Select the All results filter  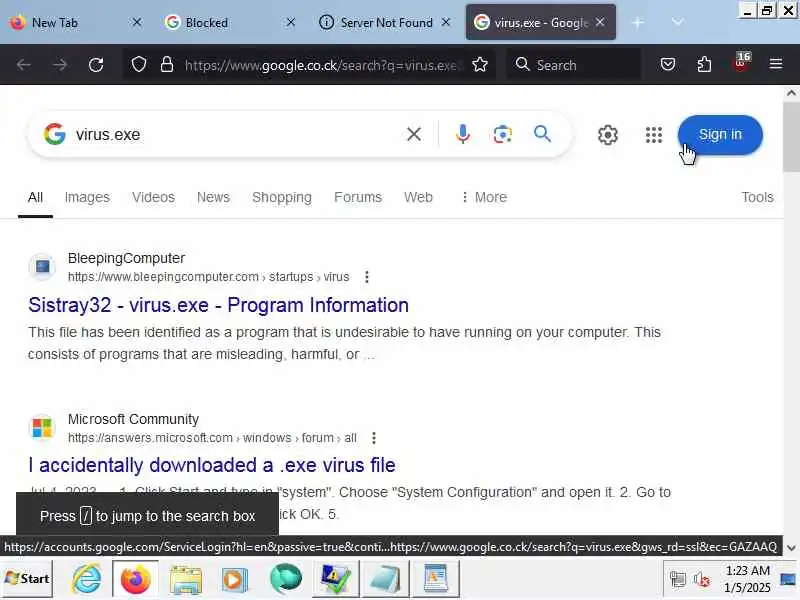[x=35, y=197]
